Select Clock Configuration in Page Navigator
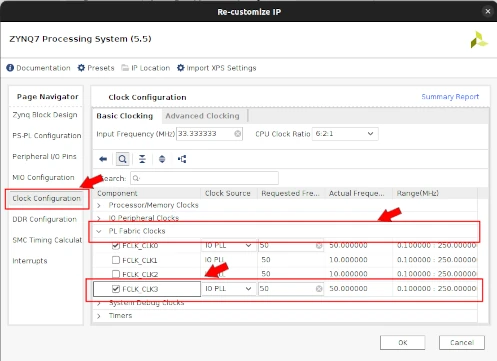497x361 pixels. 47,199
